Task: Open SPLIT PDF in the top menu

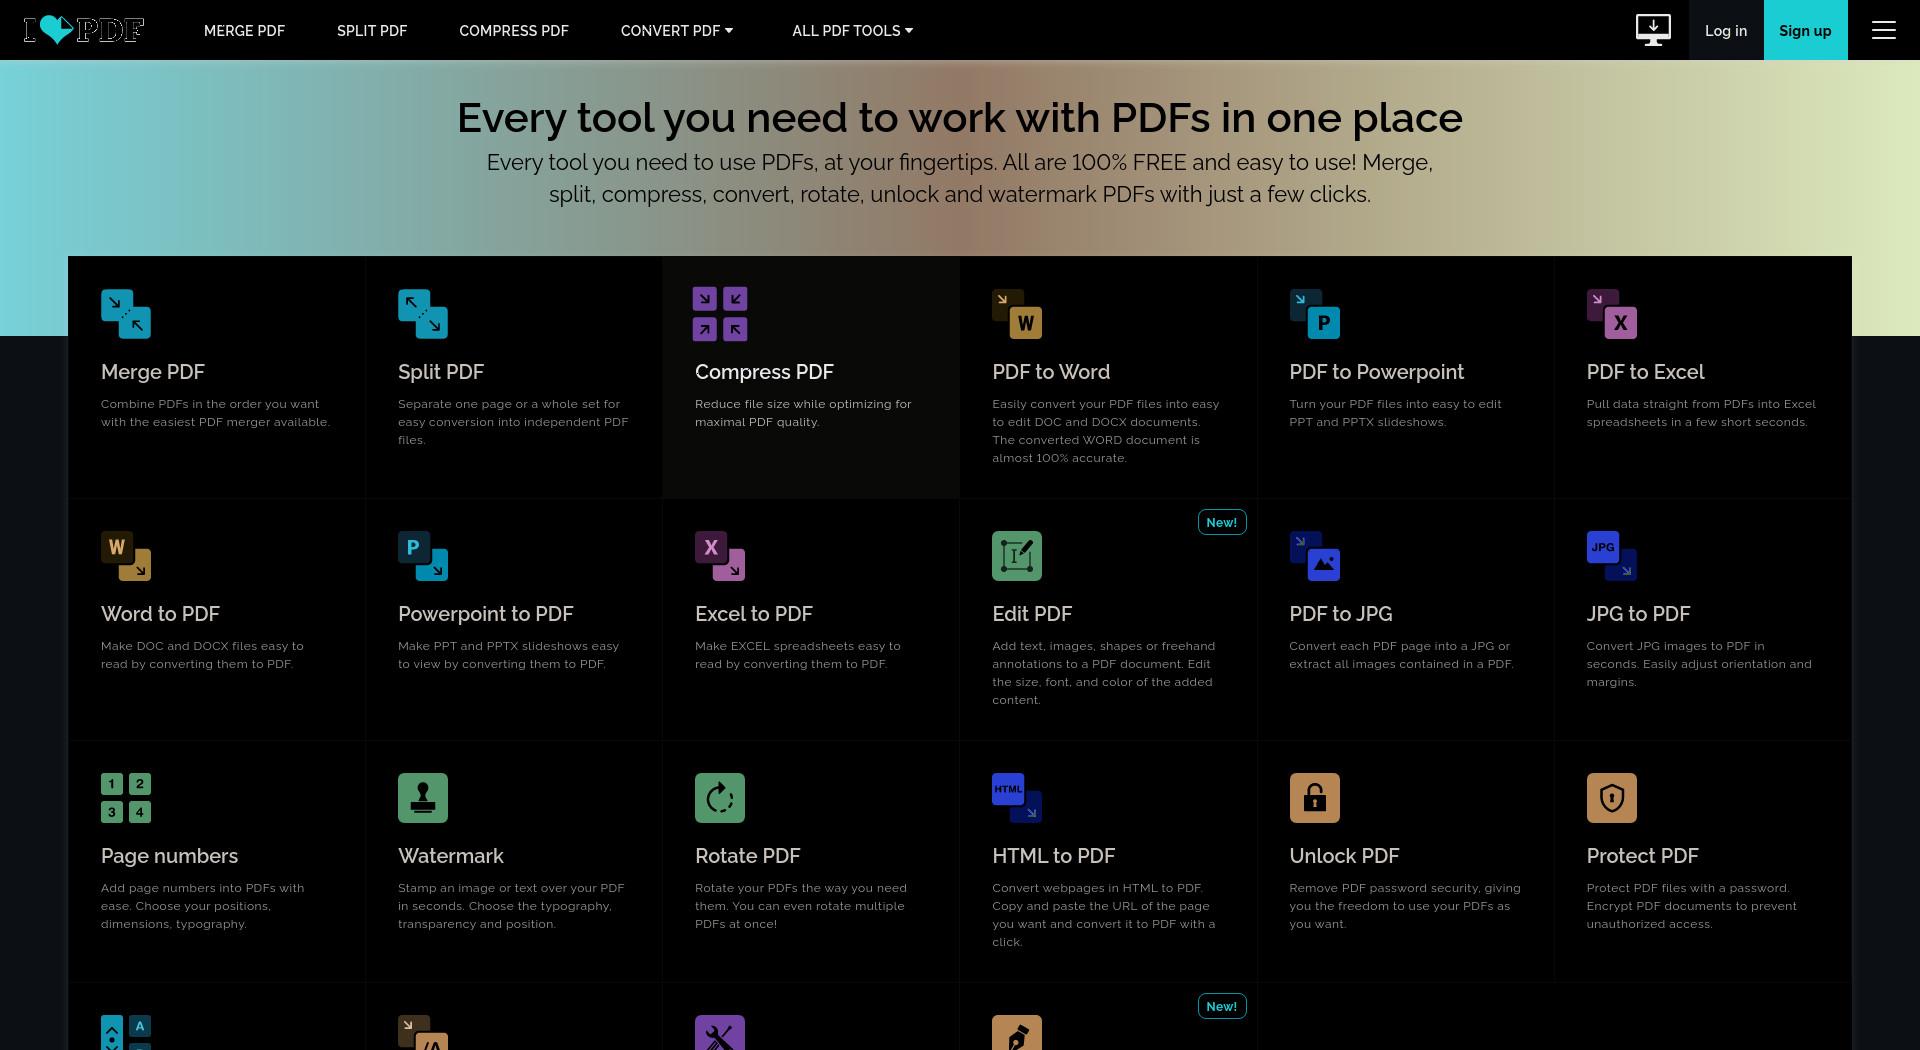Action: point(372,31)
